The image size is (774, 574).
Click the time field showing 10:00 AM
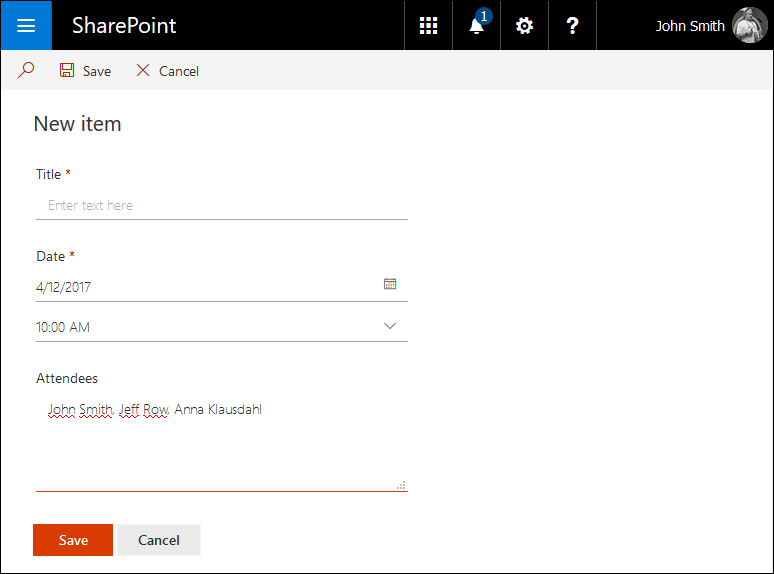(222, 327)
